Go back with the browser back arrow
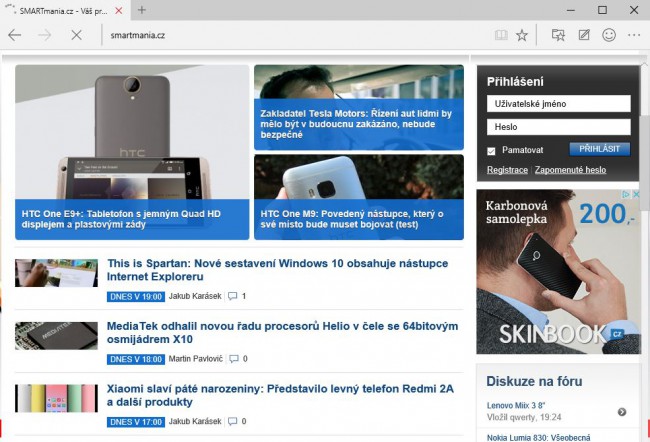The width and height of the screenshot is (650, 442). tap(15, 35)
